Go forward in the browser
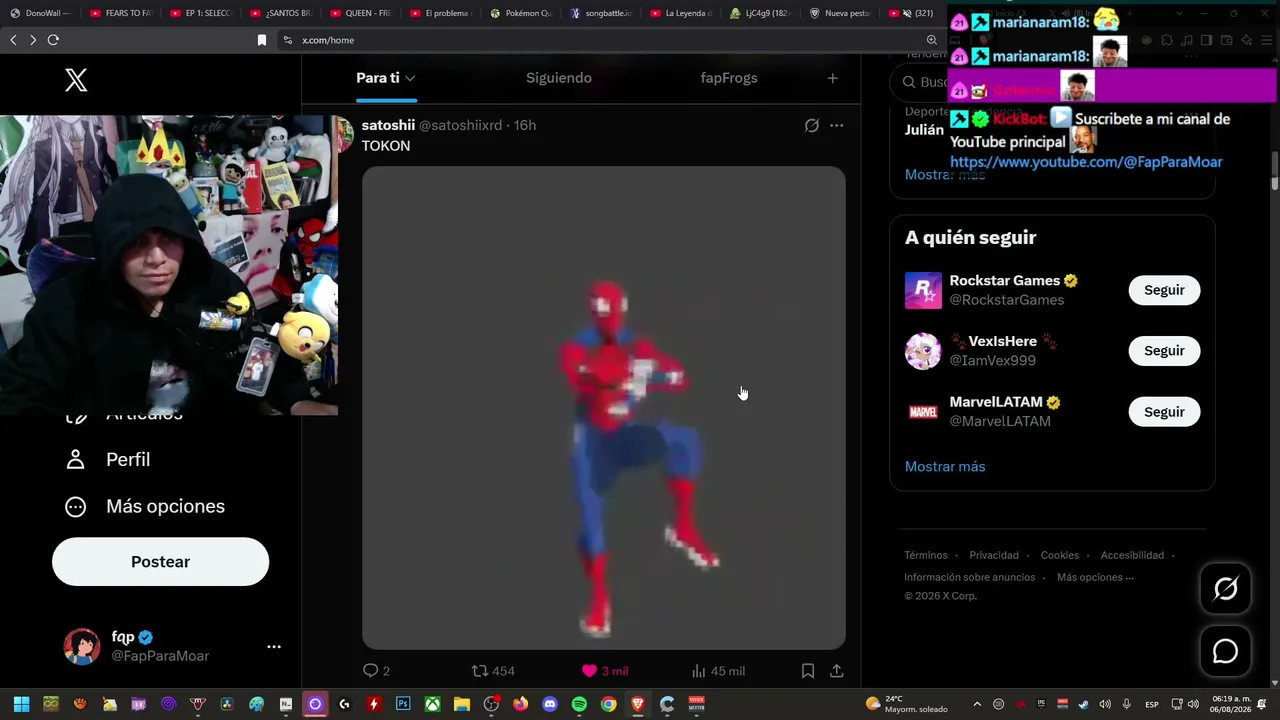The image size is (1280, 720). [x=33, y=40]
